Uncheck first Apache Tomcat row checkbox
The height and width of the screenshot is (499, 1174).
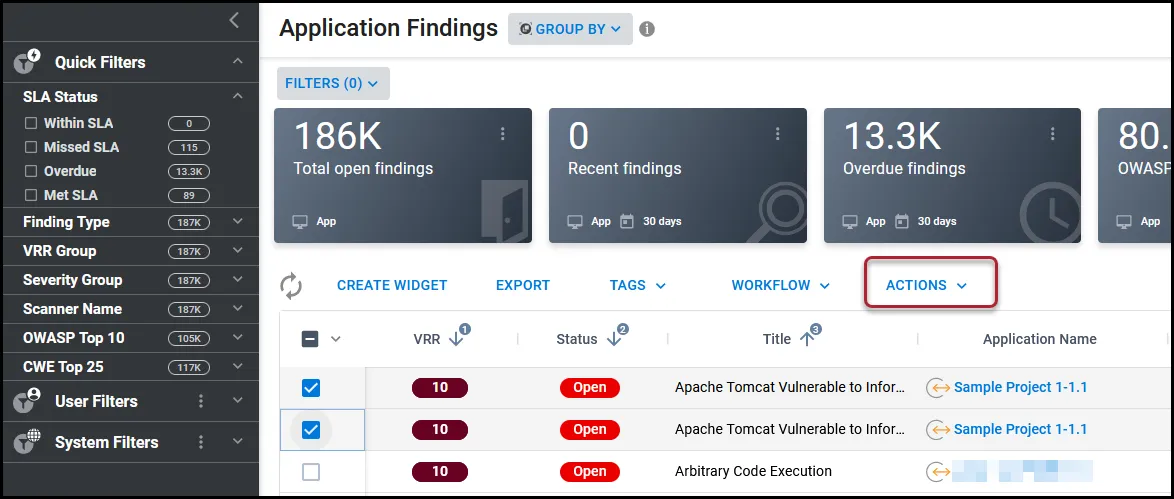click(310, 387)
